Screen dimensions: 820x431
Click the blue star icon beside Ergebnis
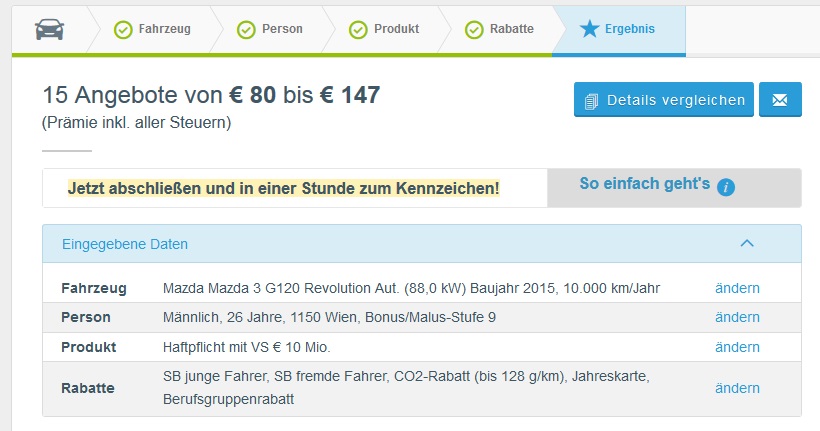pyautogui.click(x=589, y=29)
